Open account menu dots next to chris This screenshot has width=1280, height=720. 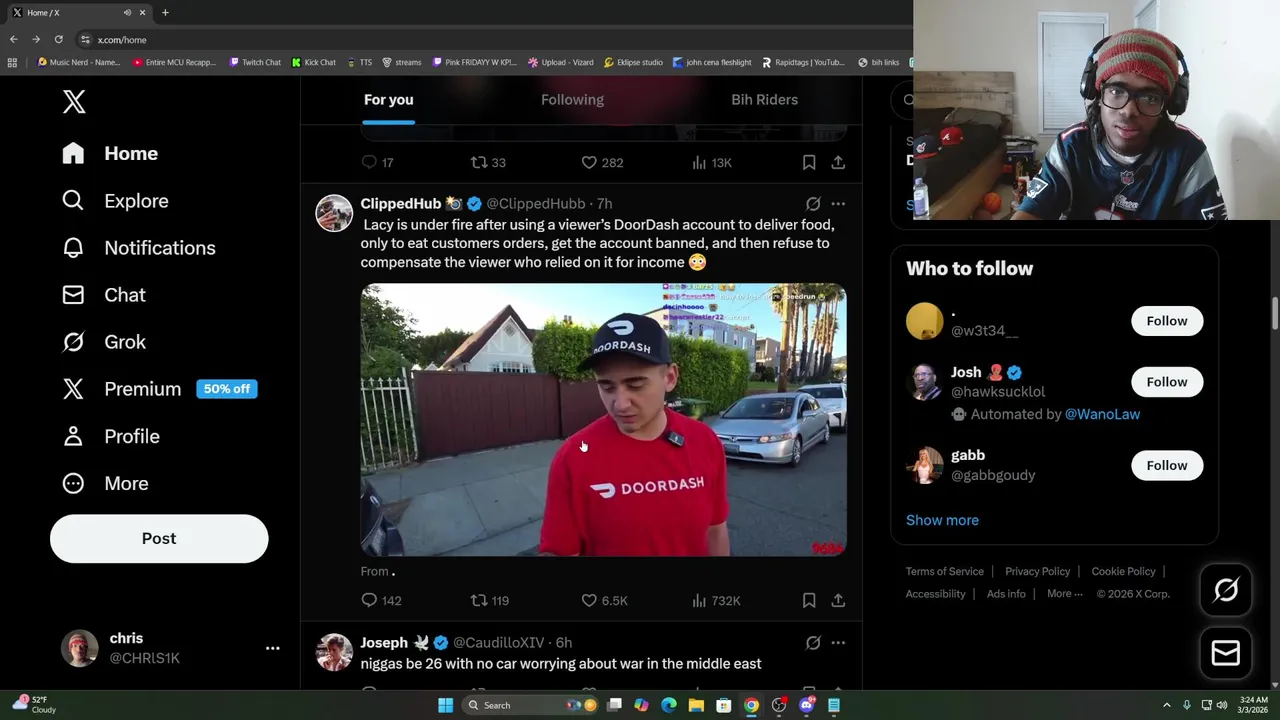point(272,648)
